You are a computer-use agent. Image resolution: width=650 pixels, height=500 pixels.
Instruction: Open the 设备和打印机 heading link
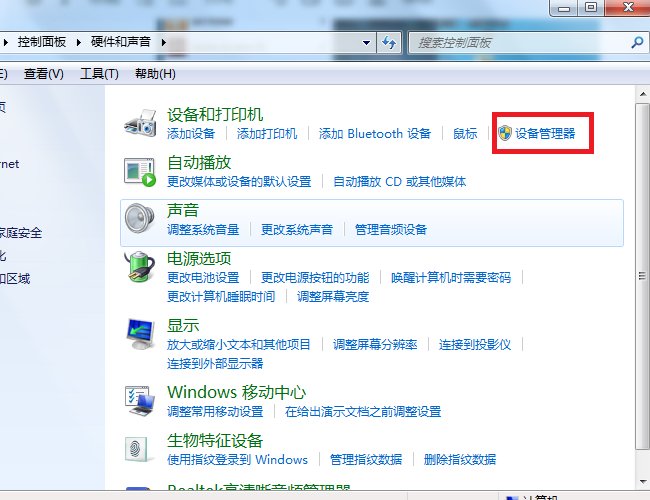click(x=215, y=114)
